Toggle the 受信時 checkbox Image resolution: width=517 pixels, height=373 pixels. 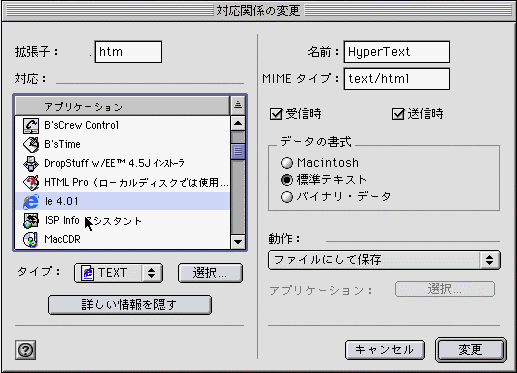click(x=276, y=114)
